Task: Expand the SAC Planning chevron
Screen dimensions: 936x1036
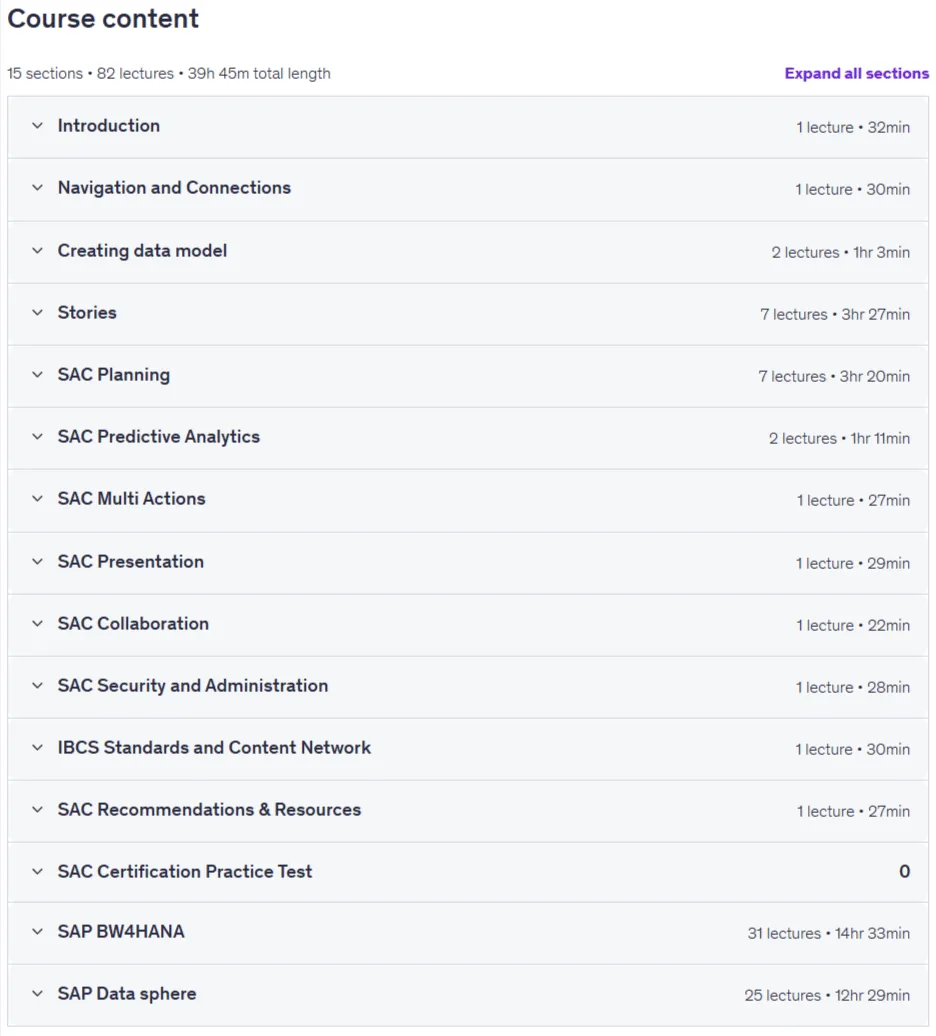Action: [38, 375]
